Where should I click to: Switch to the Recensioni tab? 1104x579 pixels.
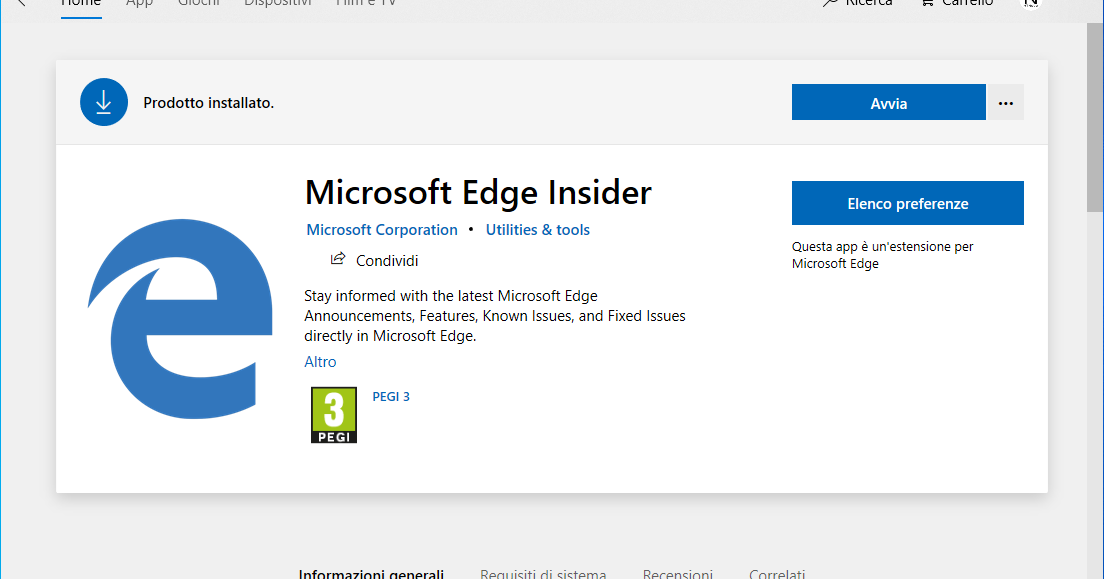pyautogui.click(x=677, y=573)
